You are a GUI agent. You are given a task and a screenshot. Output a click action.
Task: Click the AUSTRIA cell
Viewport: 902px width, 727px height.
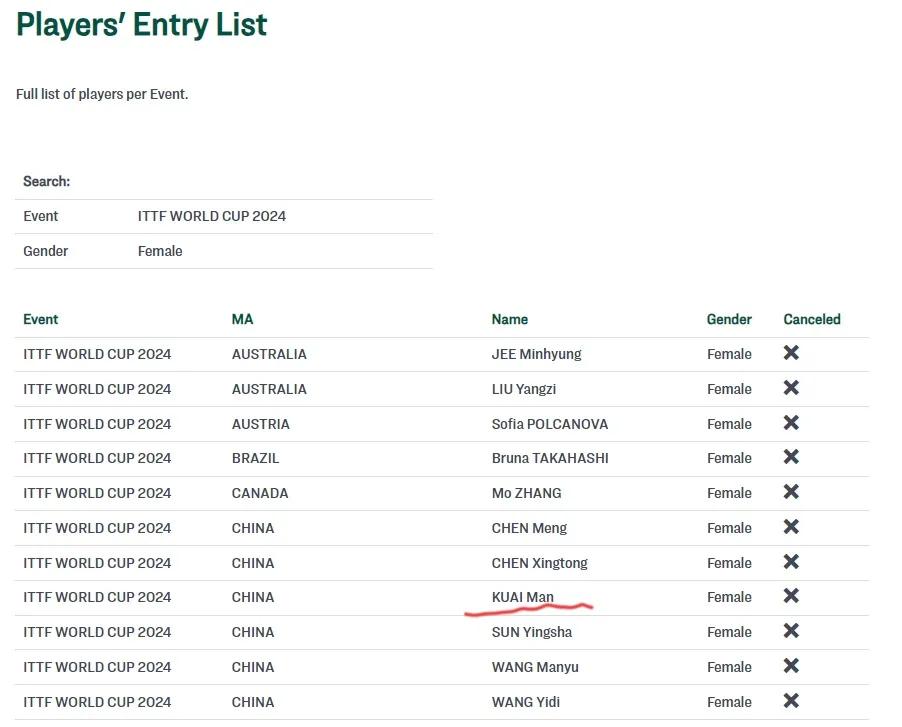tap(261, 424)
